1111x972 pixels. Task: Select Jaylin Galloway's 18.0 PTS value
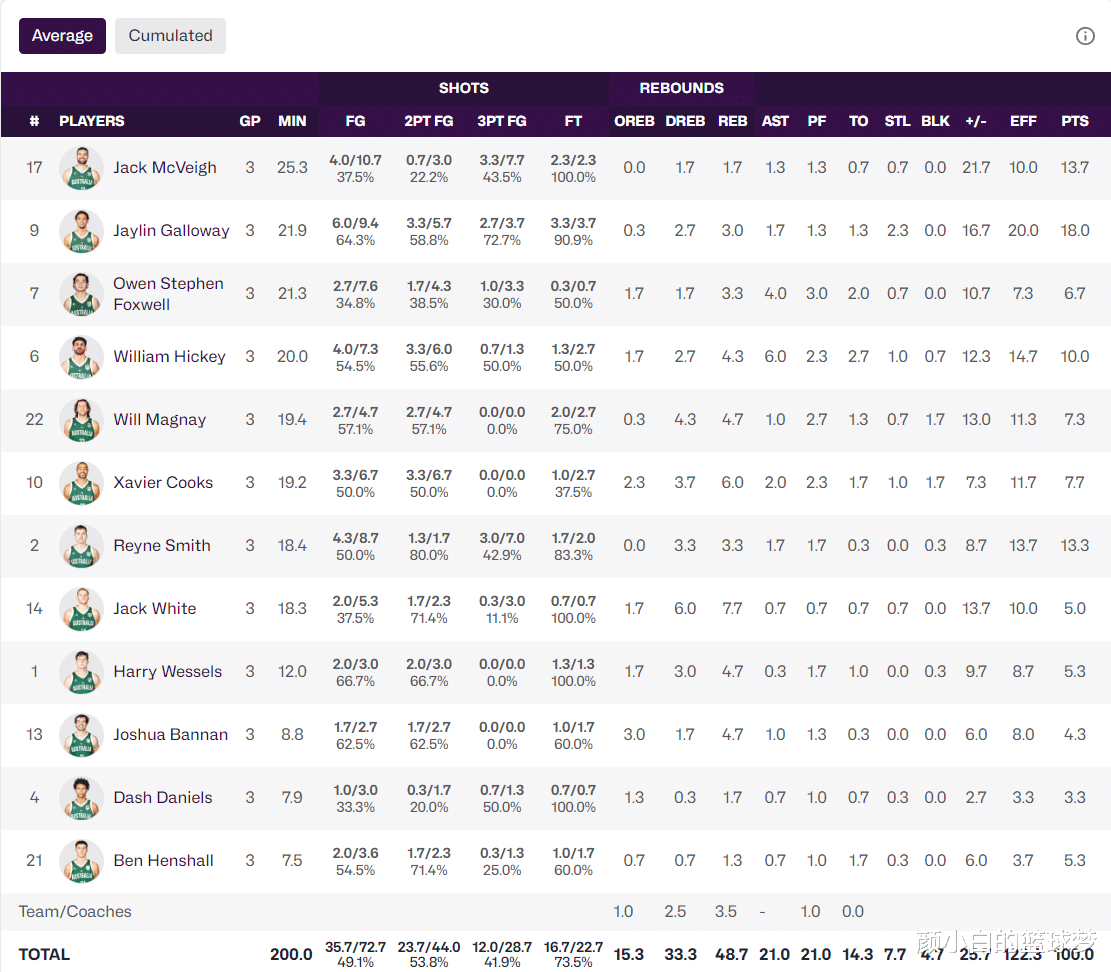[1075, 231]
